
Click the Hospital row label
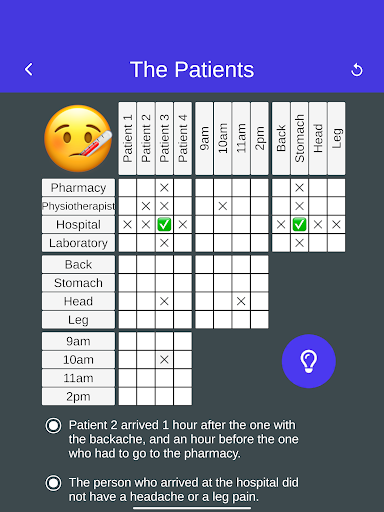(78, 225)
